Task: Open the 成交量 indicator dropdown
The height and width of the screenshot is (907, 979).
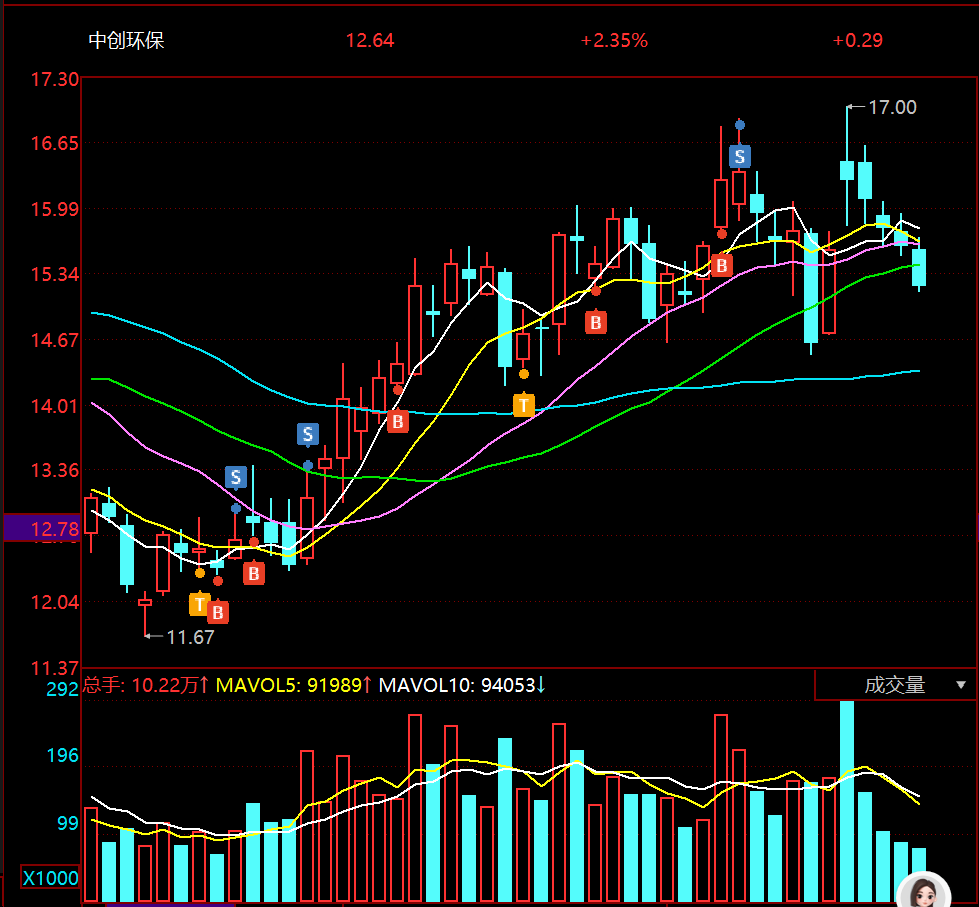Action: (x=895, y=685)
